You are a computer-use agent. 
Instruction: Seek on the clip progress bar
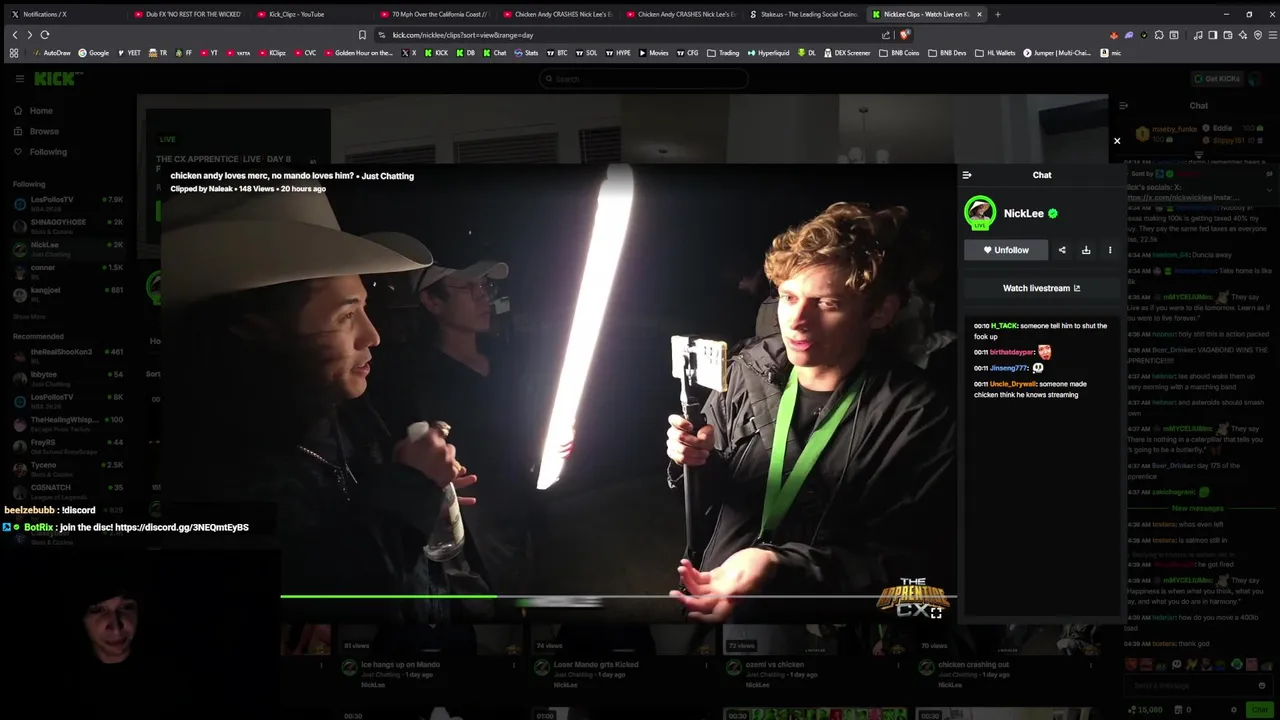pyautogui.click(x=618, y=597)
